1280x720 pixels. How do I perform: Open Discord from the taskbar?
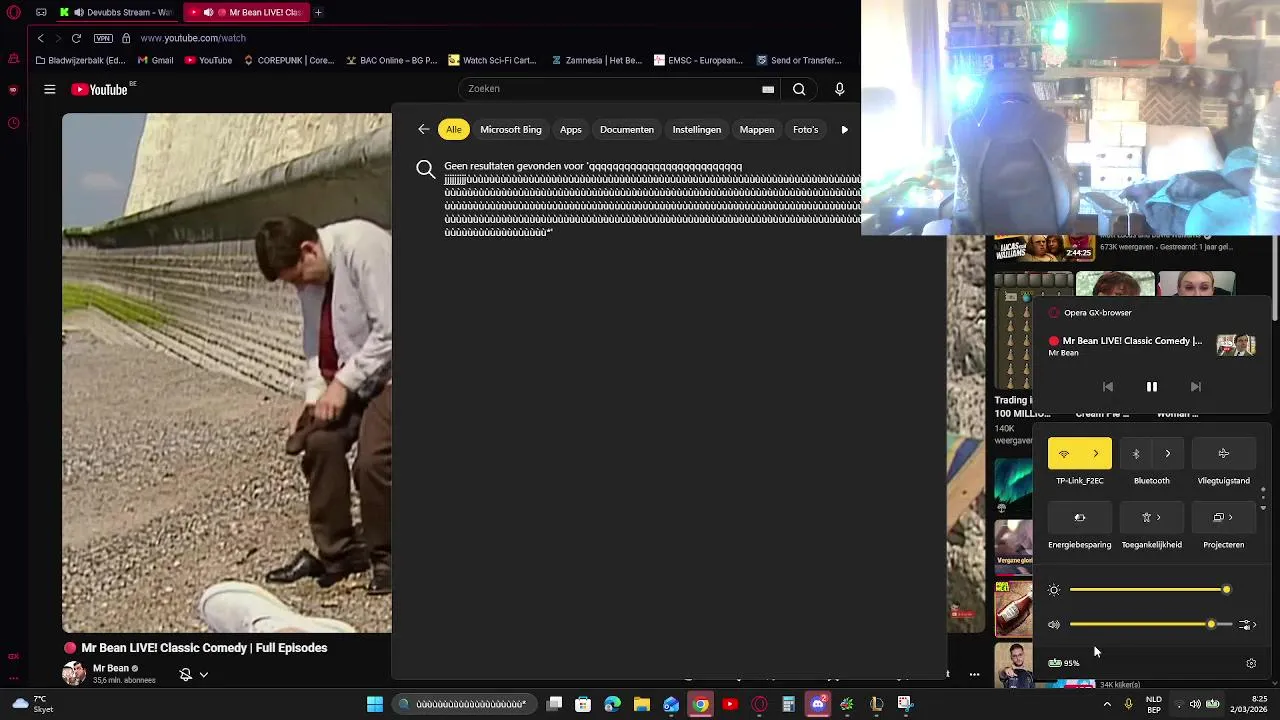[x=817, y=704]
